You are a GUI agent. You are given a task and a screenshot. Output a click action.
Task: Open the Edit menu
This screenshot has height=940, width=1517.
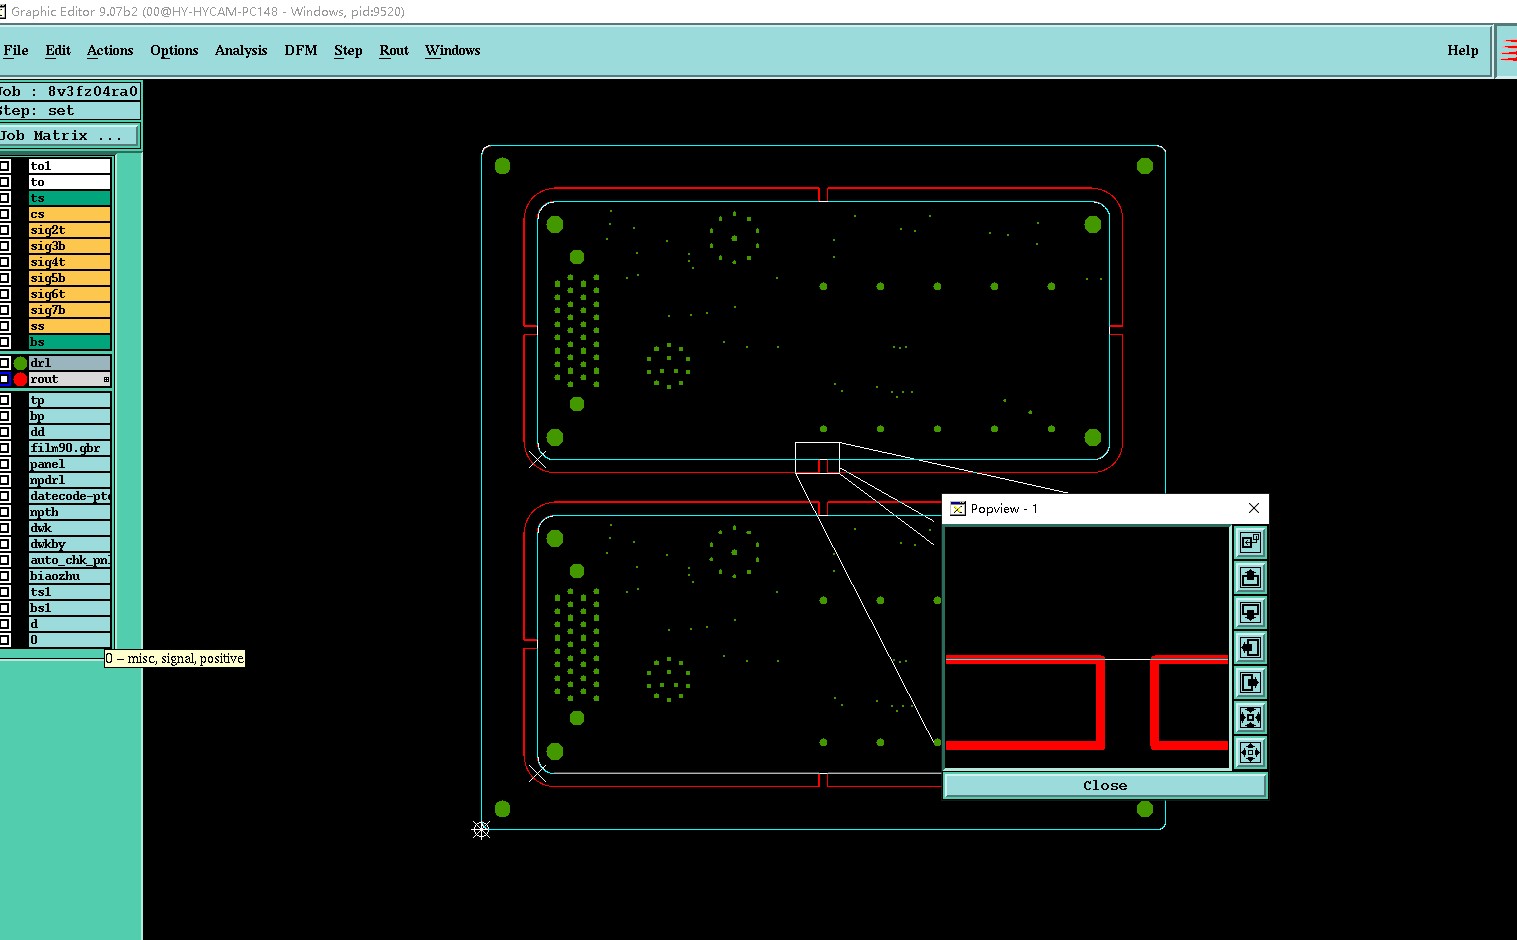click(58, 50)
